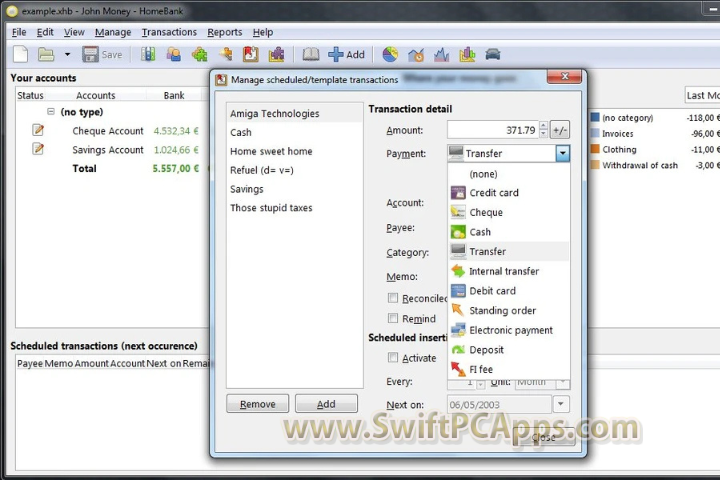Select Those stupid taxes template
The height and width of the screenshot is (480, 720).
tap(294, 208)
